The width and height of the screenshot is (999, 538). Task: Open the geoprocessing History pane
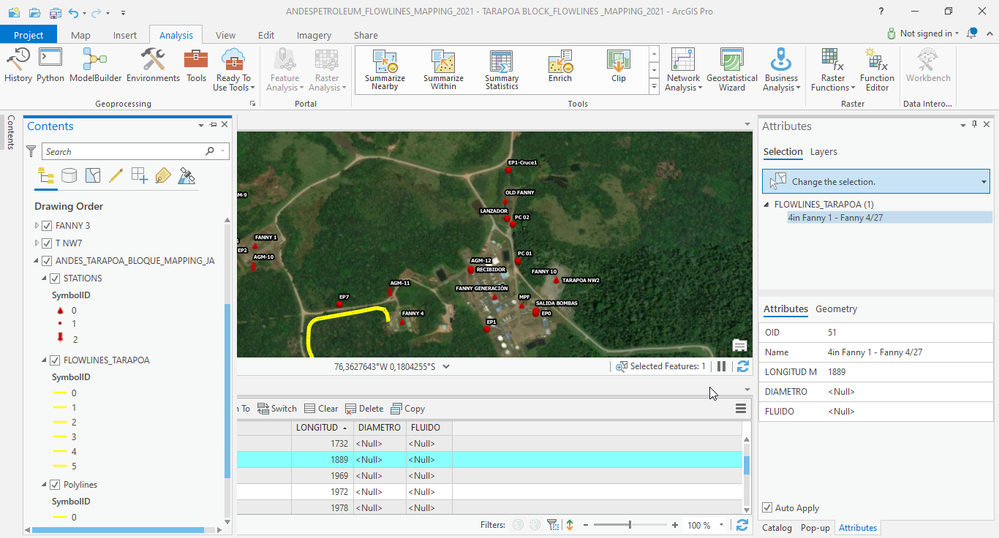tap(18, 64)
